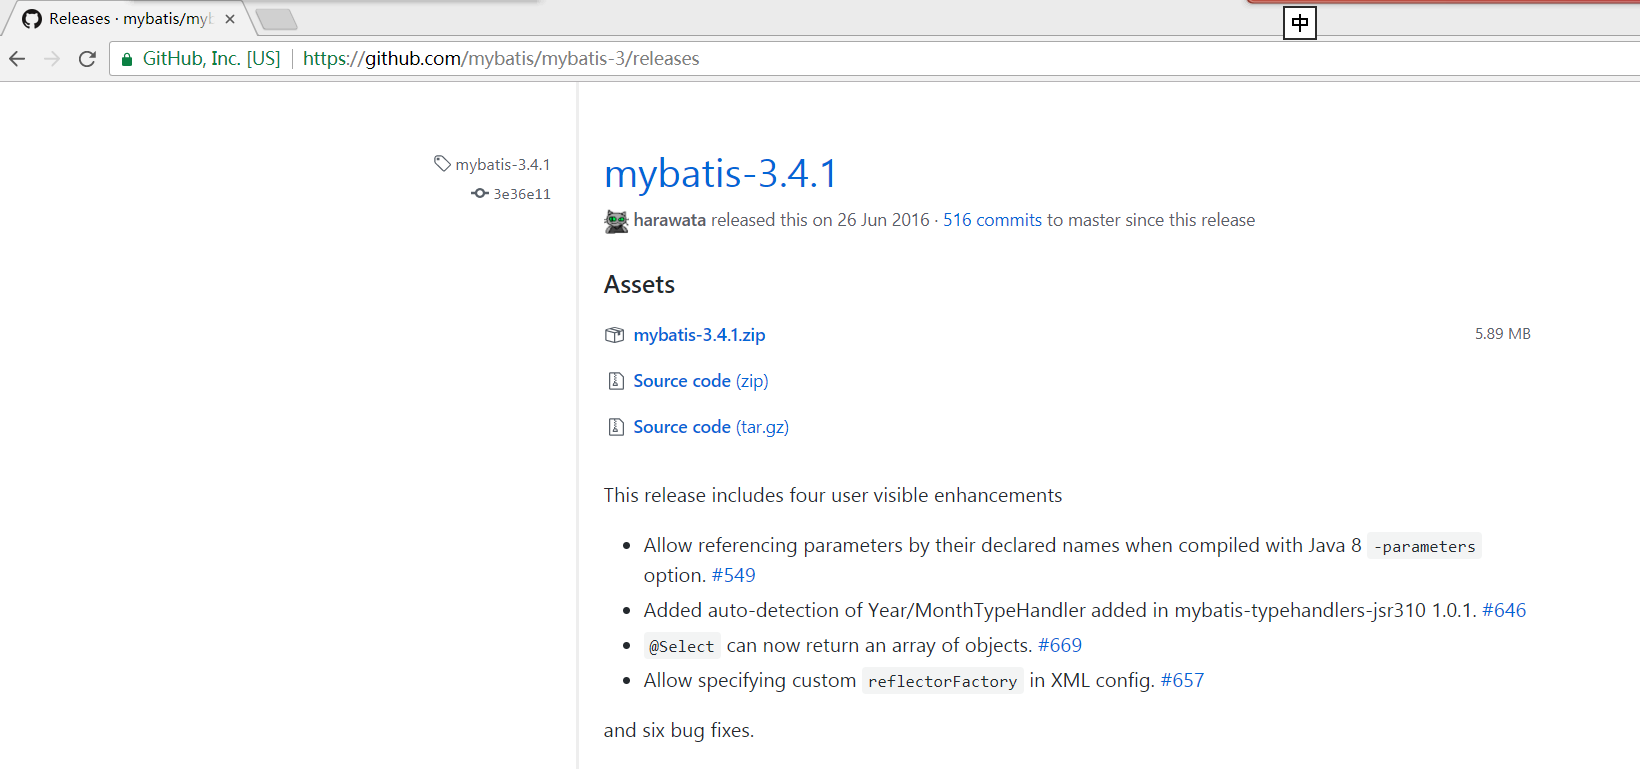Click the GitHub, Inc. [US] certificate label

tap(212, 59)
